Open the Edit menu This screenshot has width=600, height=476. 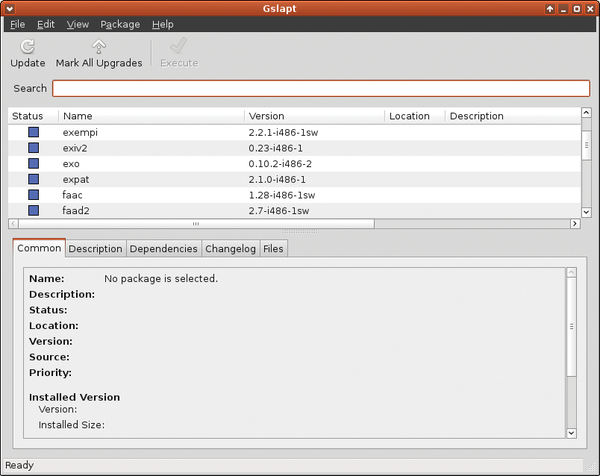(x=46, y=24)
